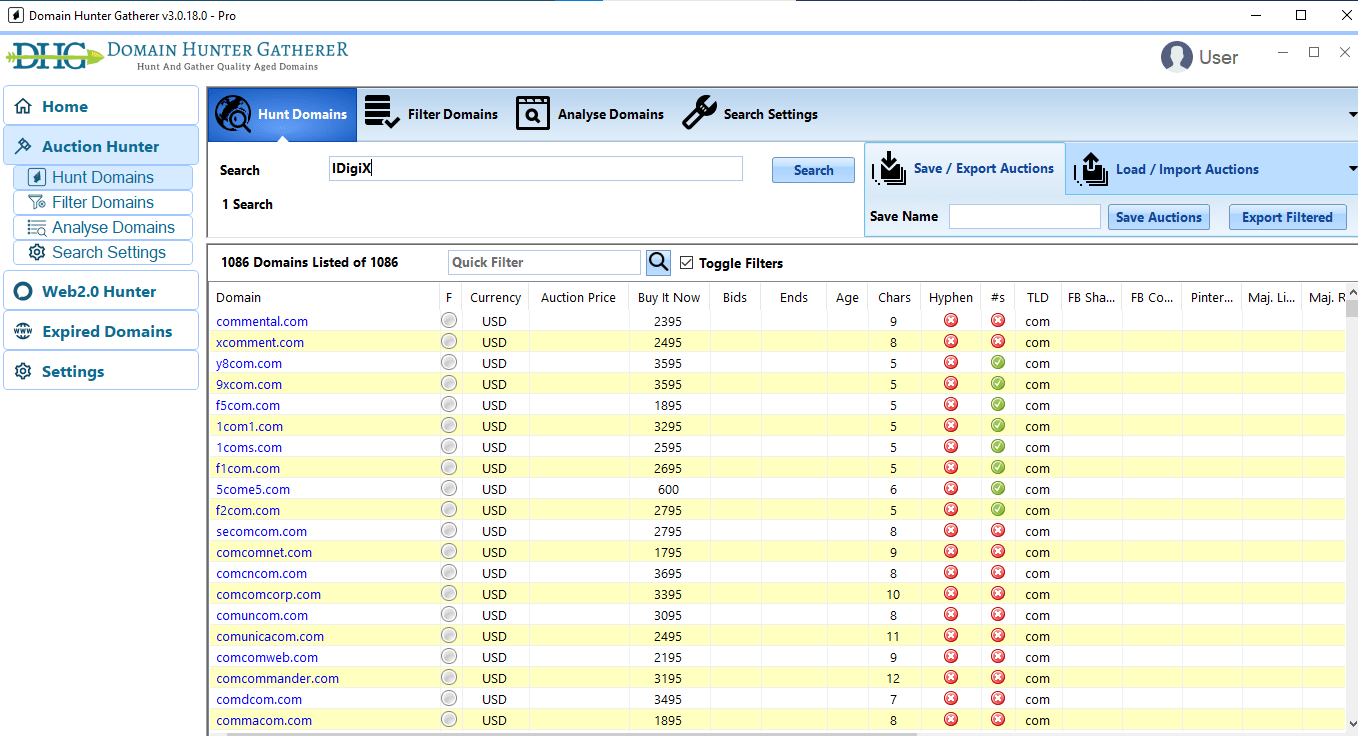
Task: Toggle favorite marker for comdcom.com
Action: click(x=449, y=698)
